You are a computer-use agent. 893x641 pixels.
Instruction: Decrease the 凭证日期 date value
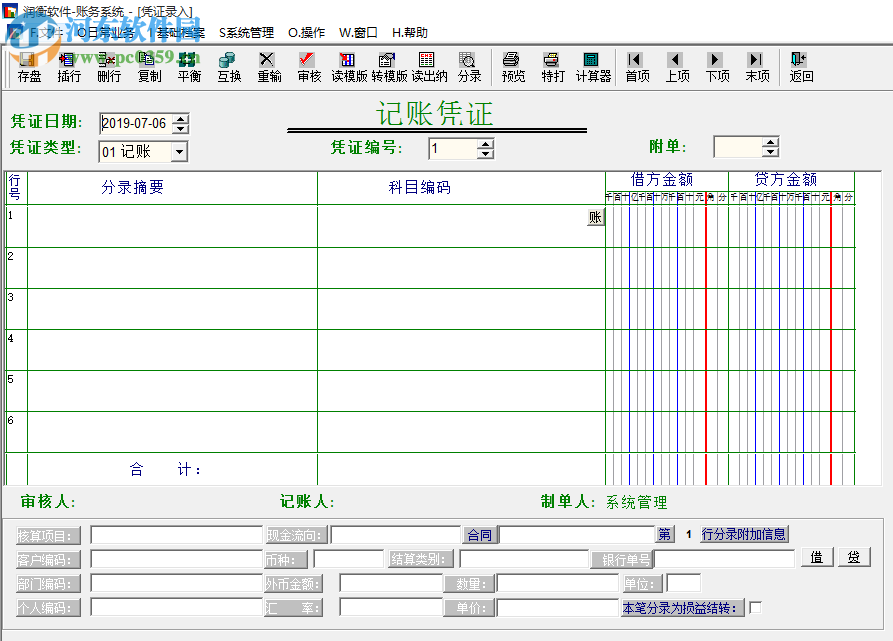tap(181, 128)
